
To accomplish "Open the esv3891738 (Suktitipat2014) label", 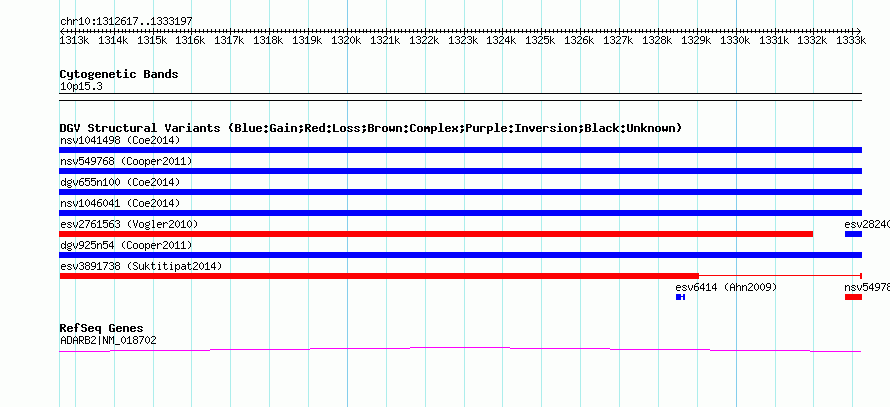I will pyautogui.click(x=141, y=266).
